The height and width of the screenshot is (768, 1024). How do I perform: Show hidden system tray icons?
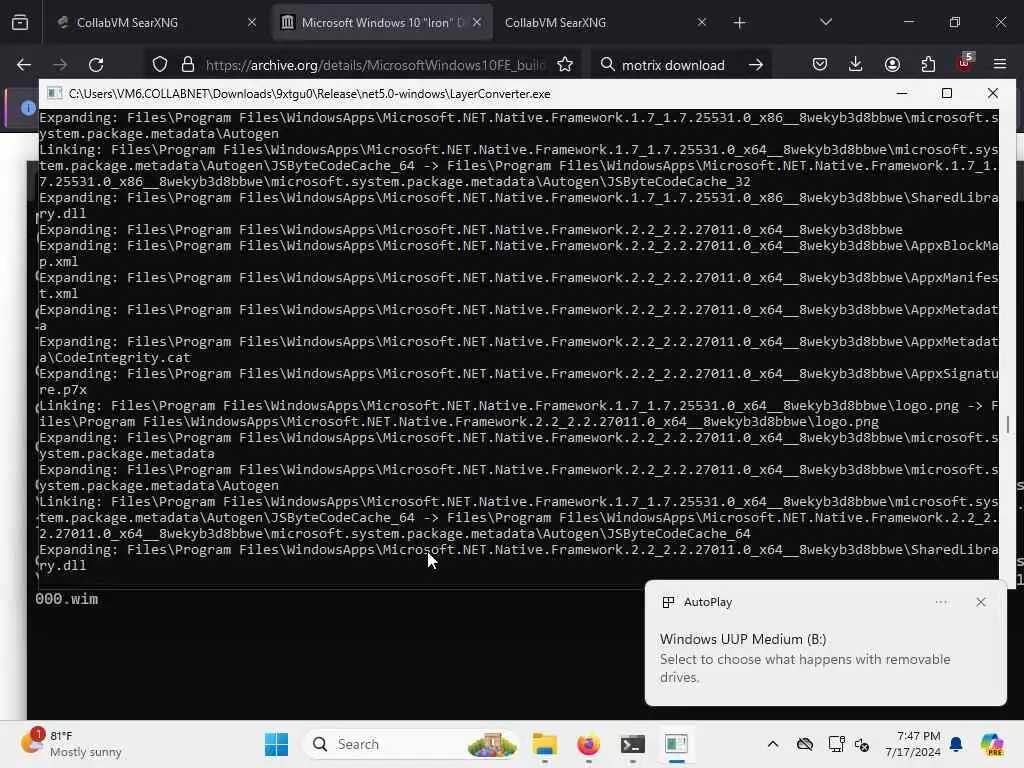pos(773,744)
